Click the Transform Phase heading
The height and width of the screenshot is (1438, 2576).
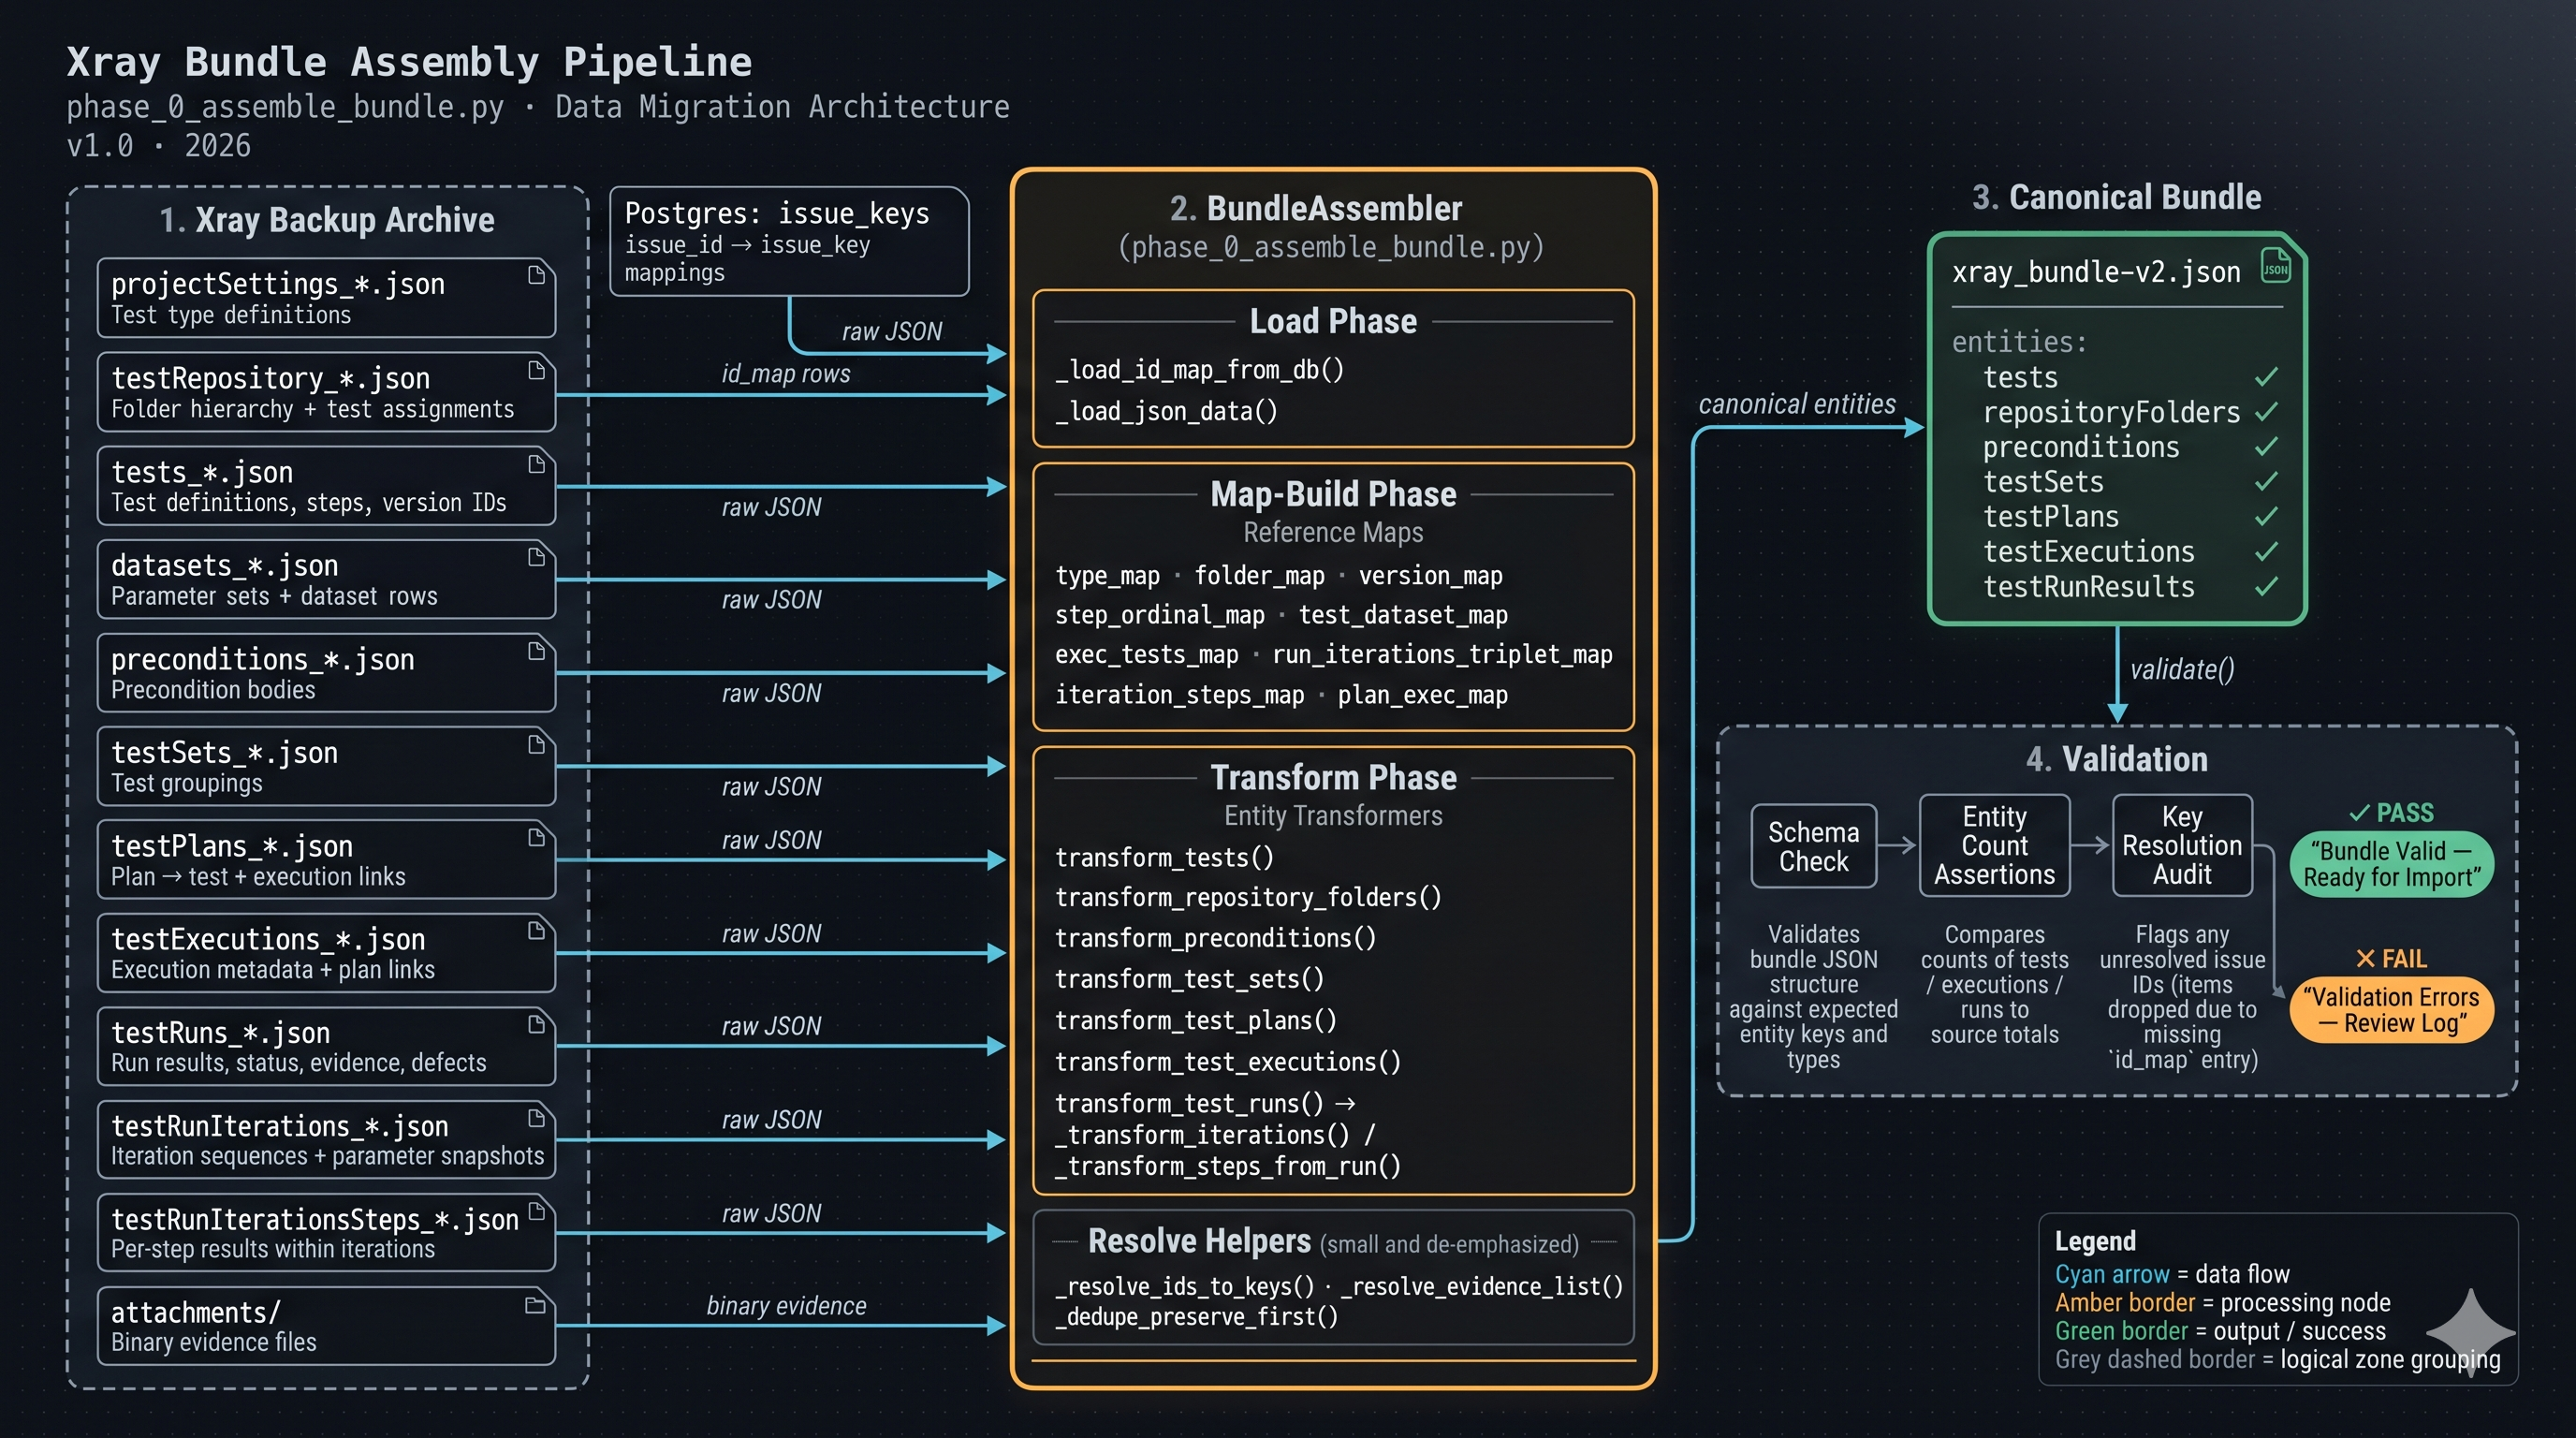pos(1333,777)
